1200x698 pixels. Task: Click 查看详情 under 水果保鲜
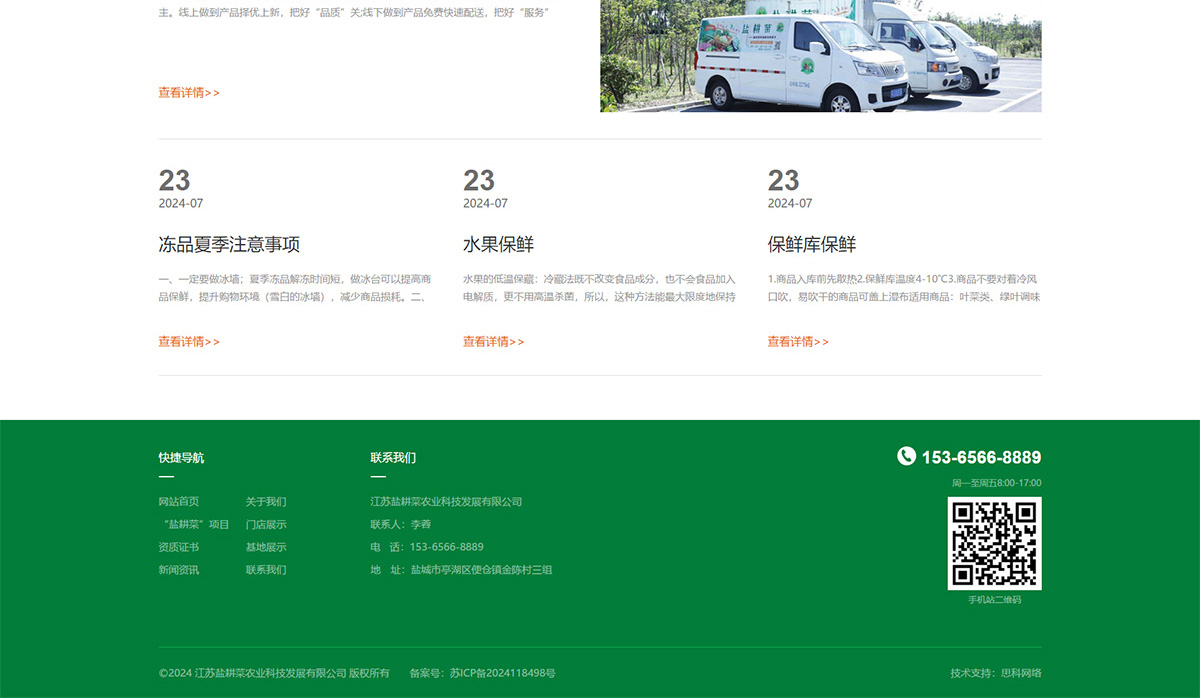pyautogui.click(x=490, y=342)
